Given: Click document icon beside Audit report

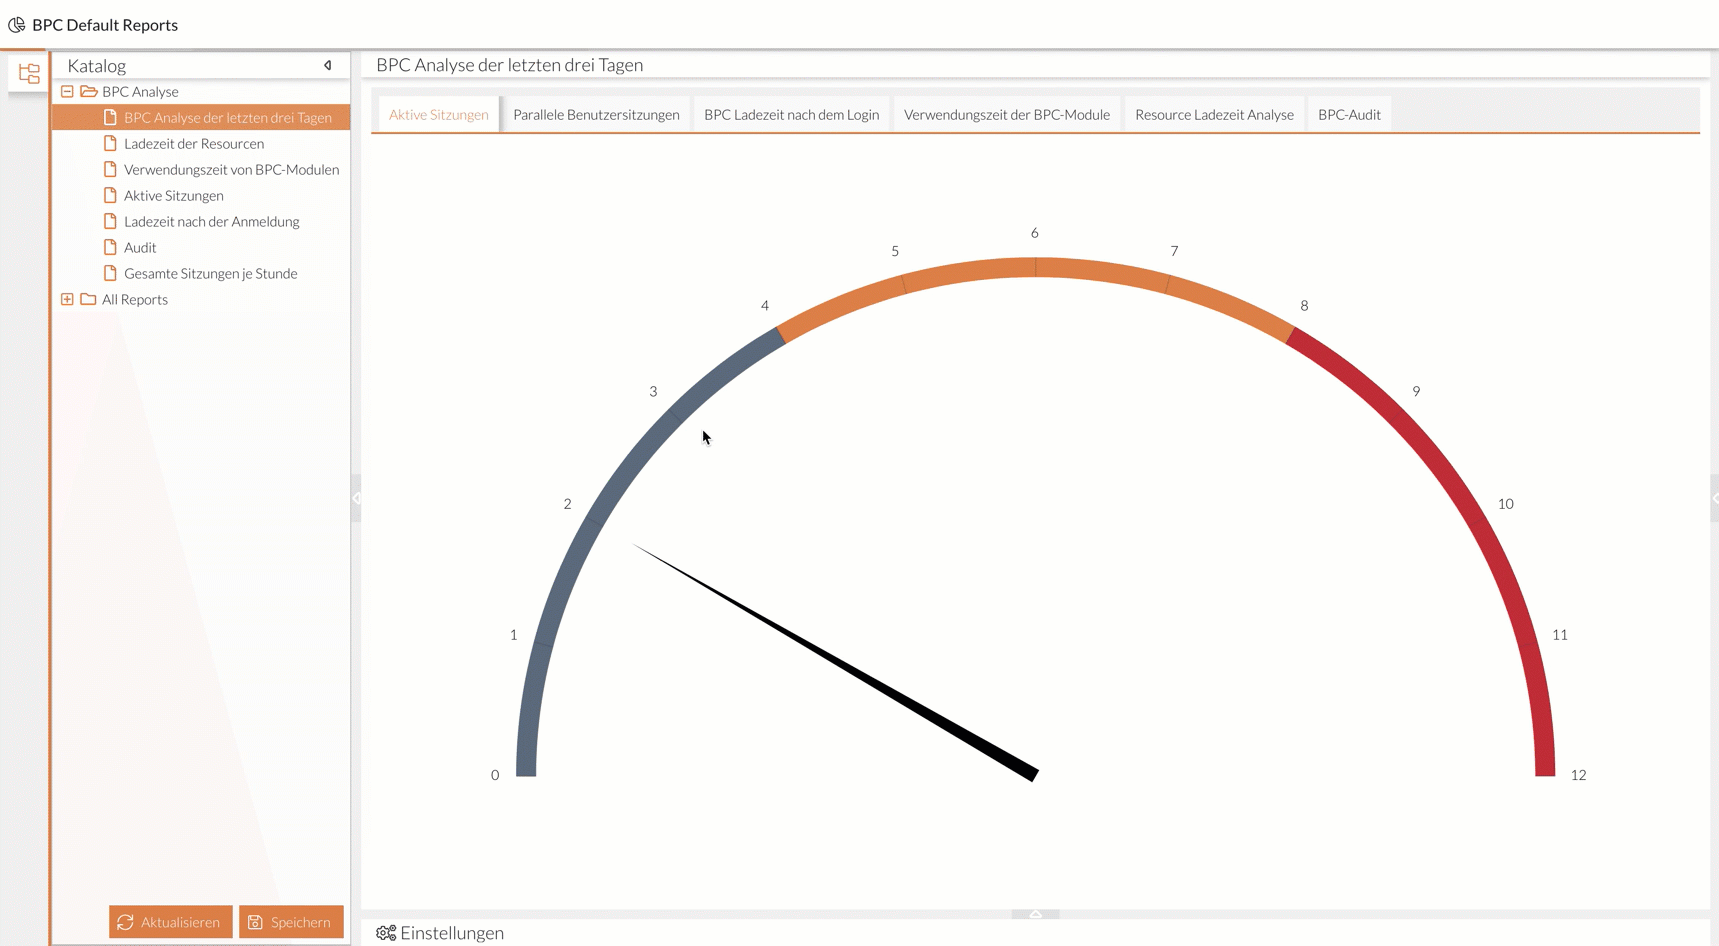Looking at the screenshot, I should click(x=111, y=248).
